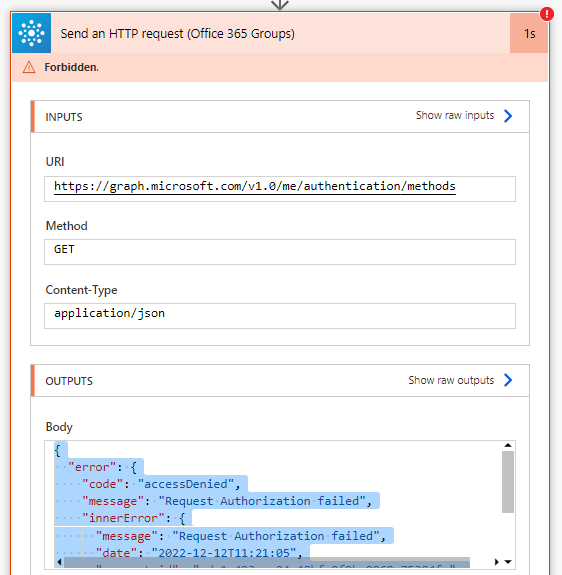Expand the OUTPUTS section header

click(280, 381)
